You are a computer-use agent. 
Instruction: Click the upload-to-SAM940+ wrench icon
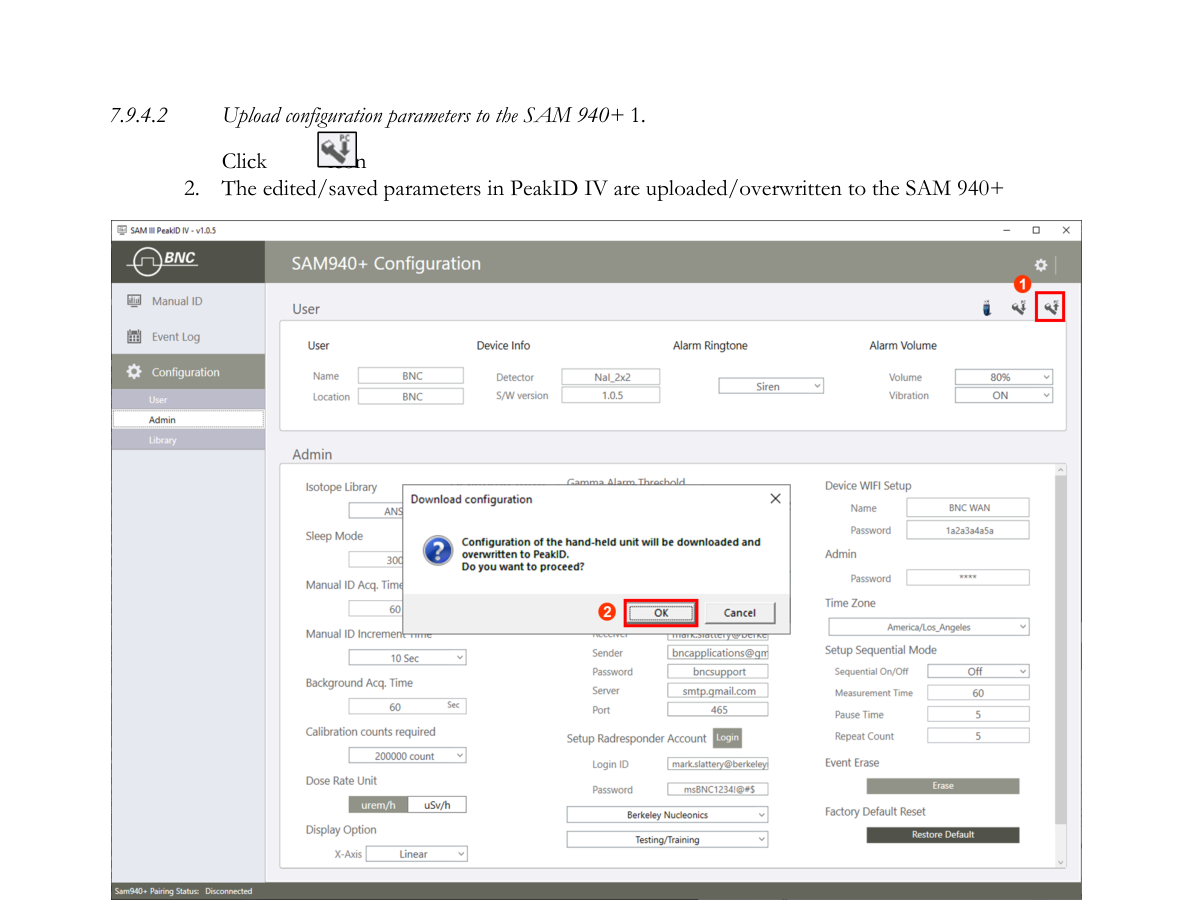(1051, 307)
